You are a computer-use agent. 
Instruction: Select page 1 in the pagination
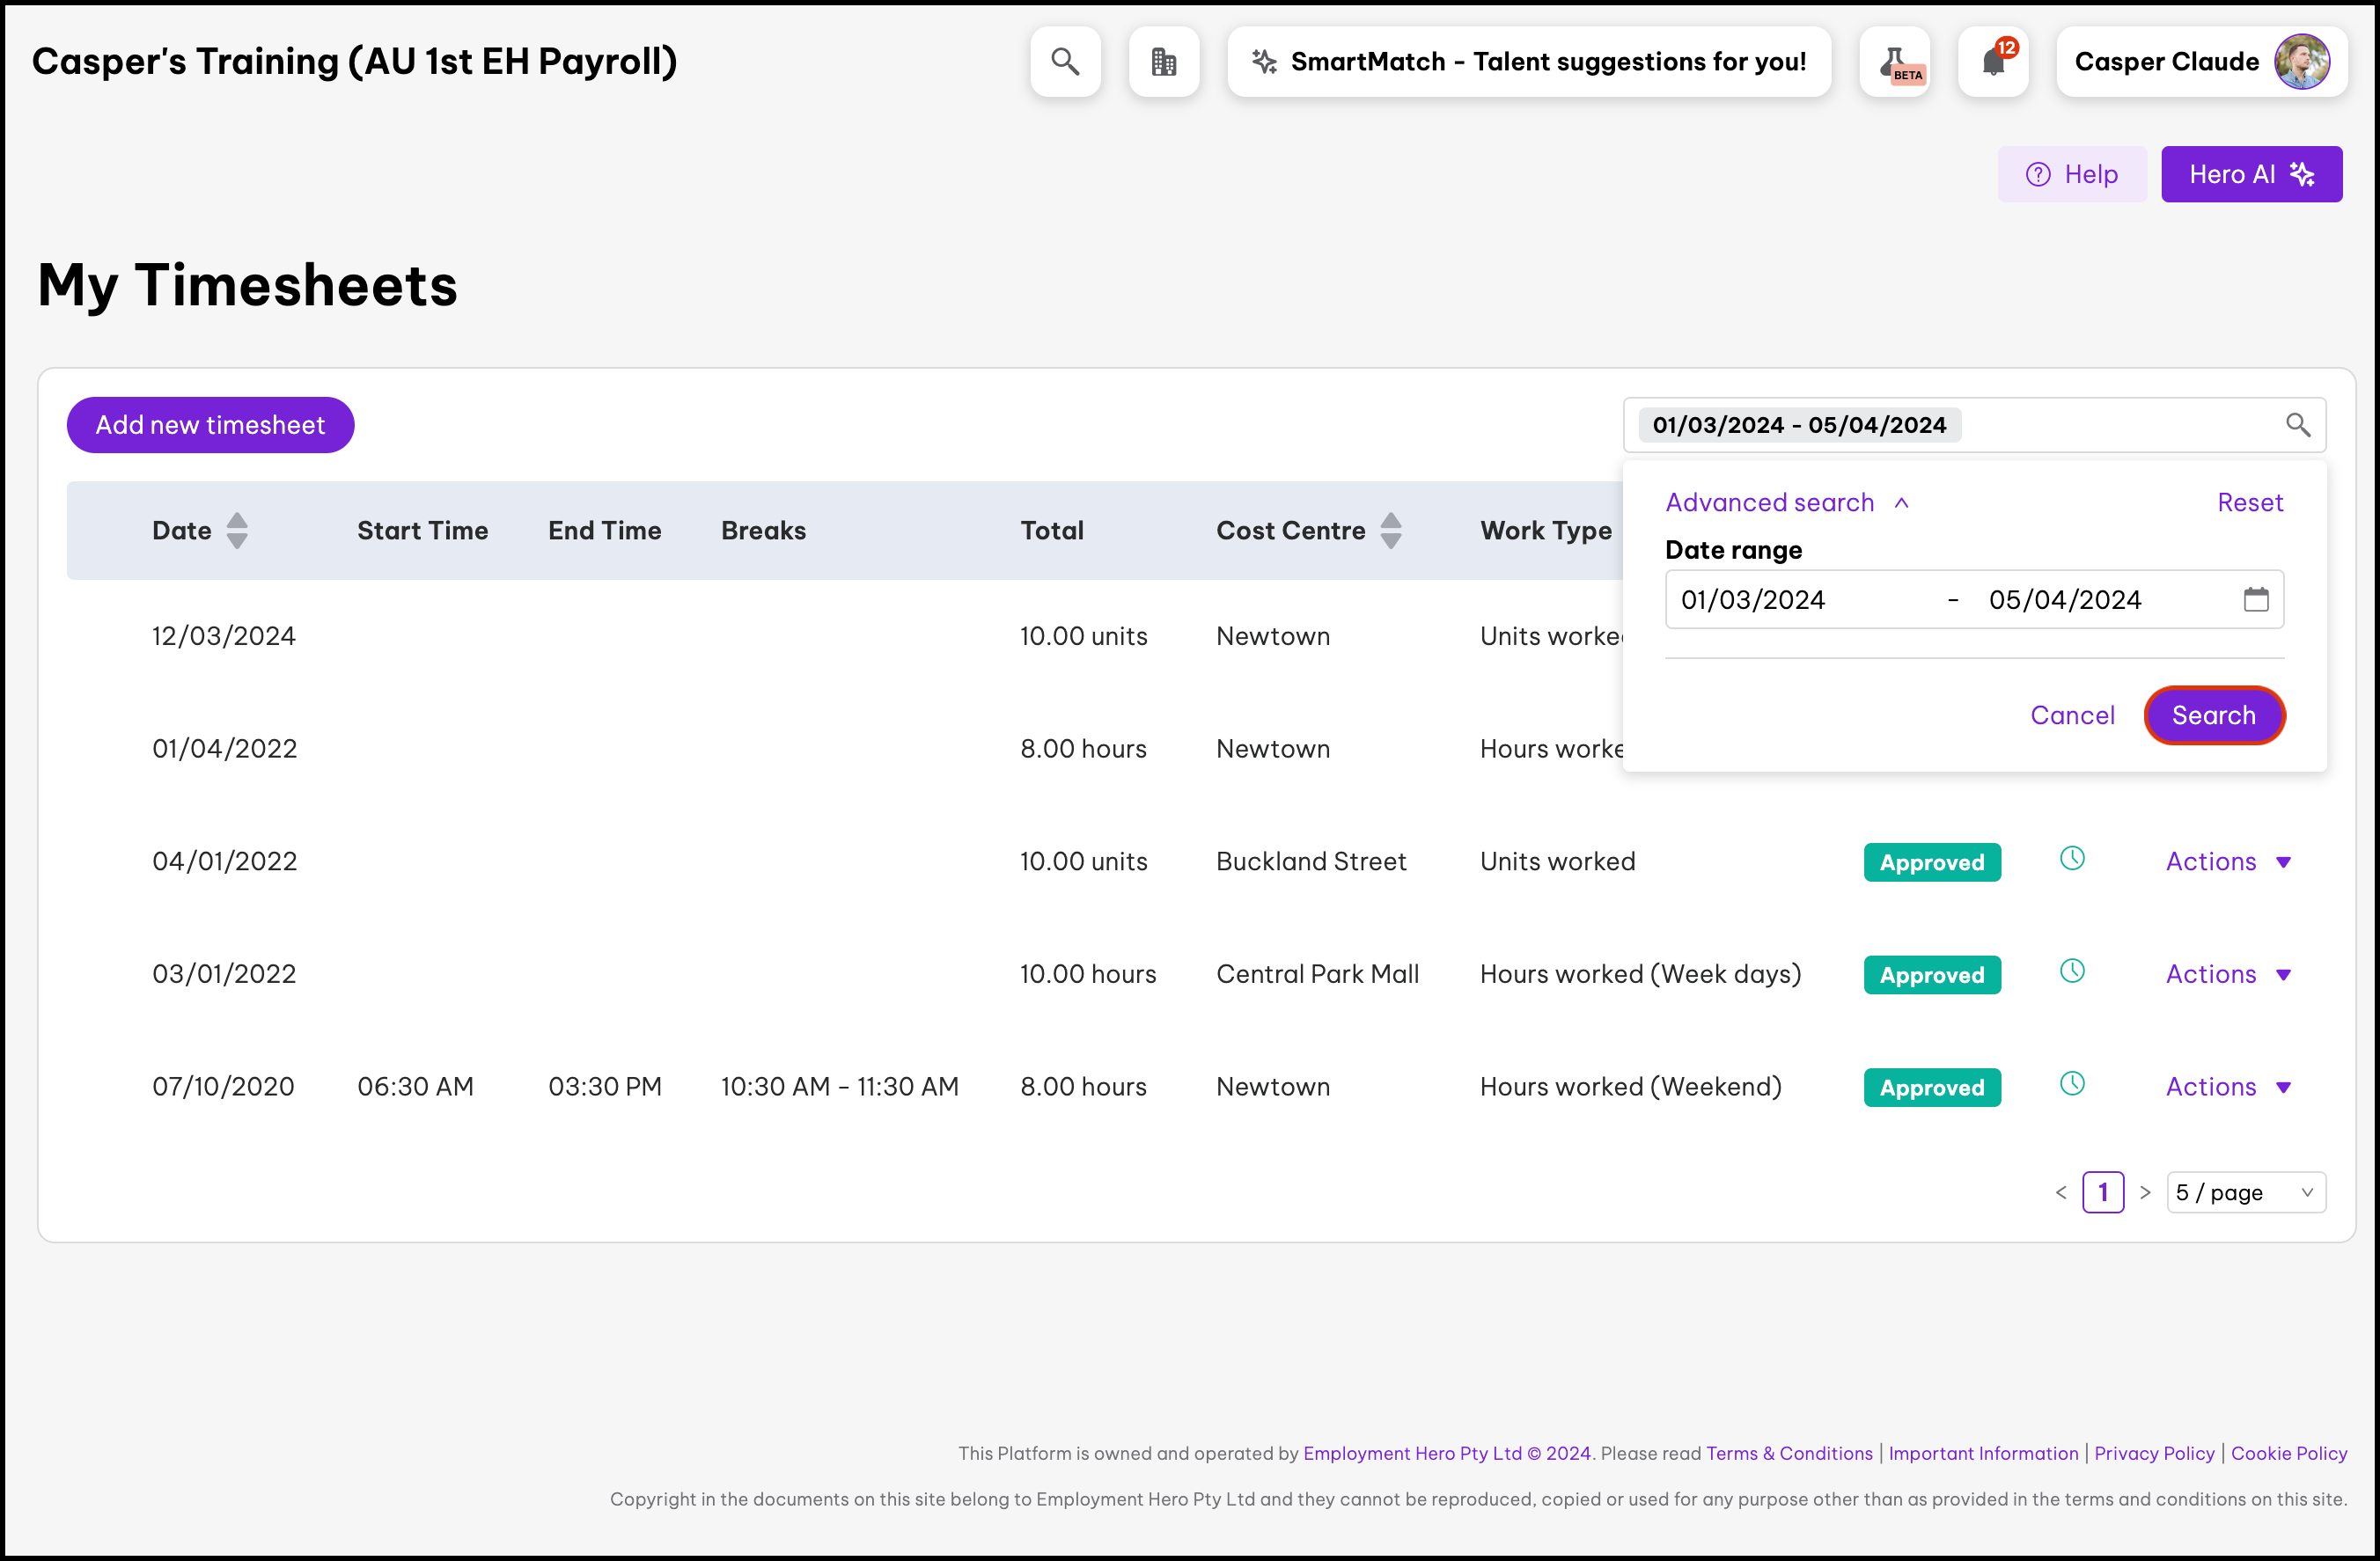coord(2102,1193)
